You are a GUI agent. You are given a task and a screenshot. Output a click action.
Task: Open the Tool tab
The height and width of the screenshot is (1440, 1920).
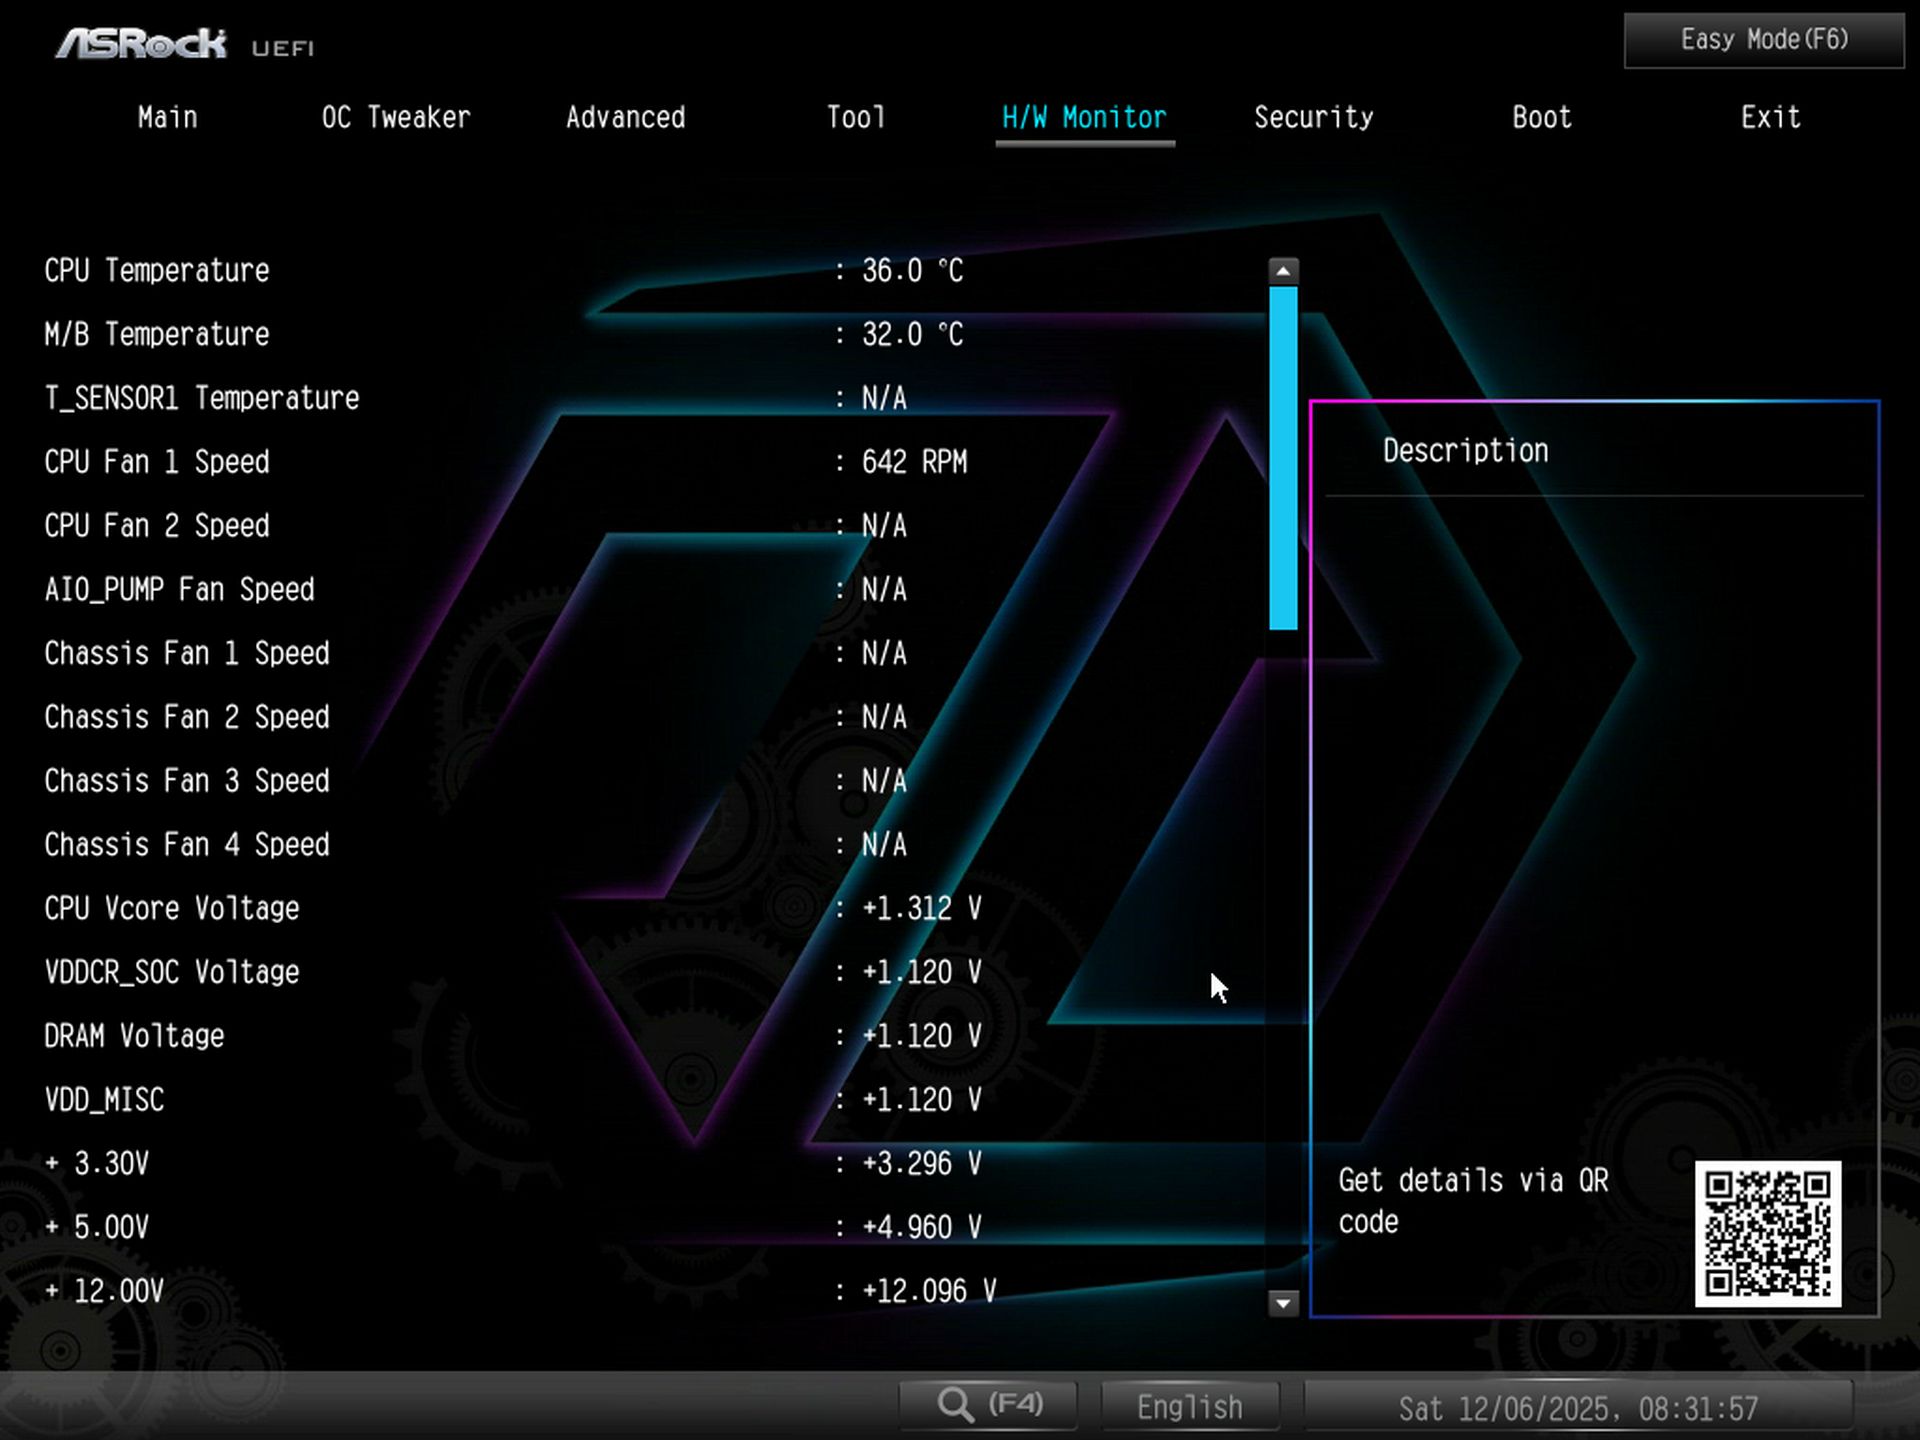pyautogui.click(x=855, y=117)
